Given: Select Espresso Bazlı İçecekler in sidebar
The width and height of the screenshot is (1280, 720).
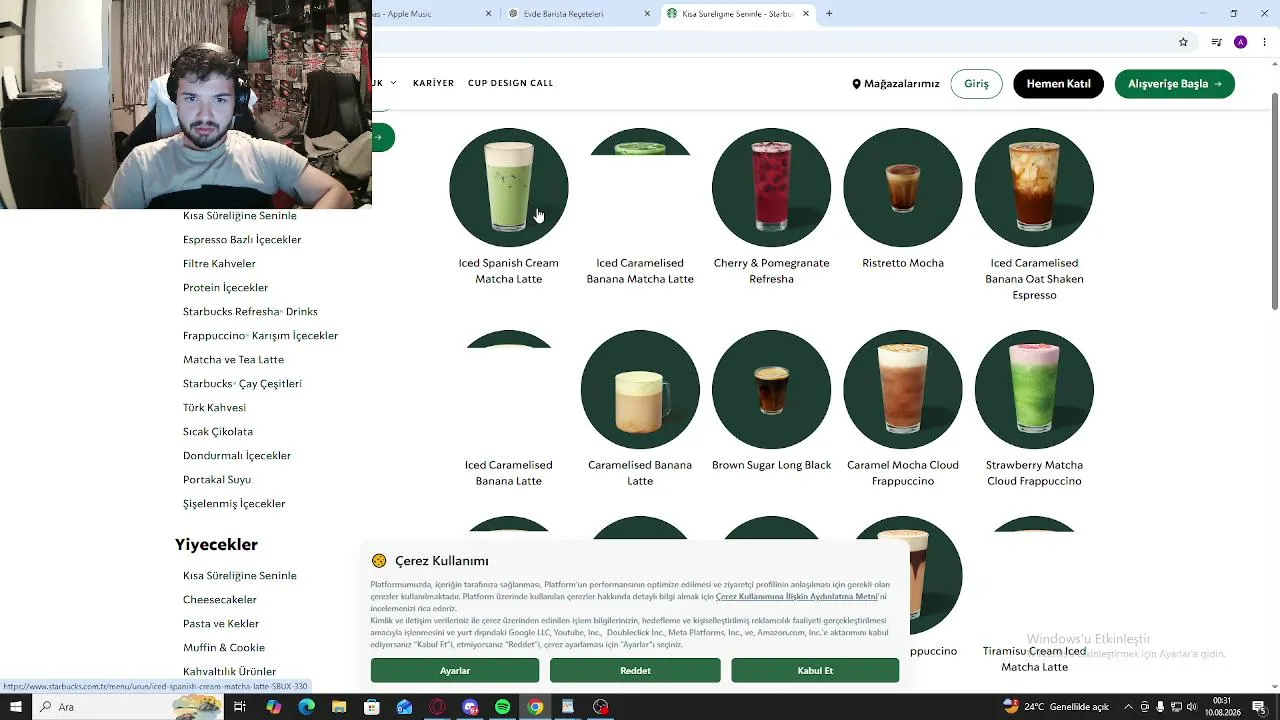Looking at the screenshot, I should click(x=242, y=239).
